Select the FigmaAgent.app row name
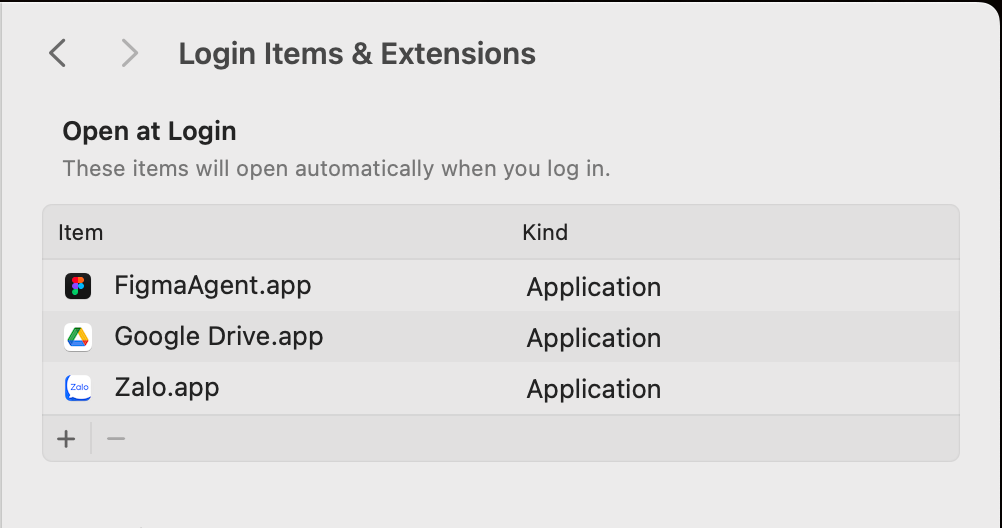Viewport: 1002px width, 528px height. pos(212,286)
